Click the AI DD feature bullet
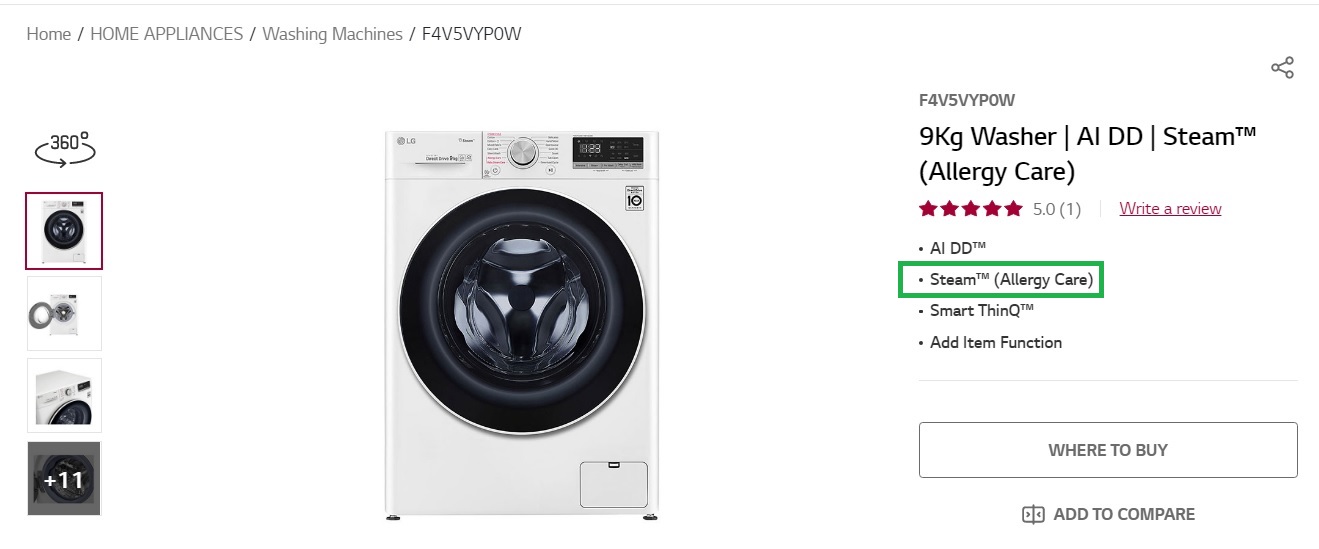 coord(958,248)
